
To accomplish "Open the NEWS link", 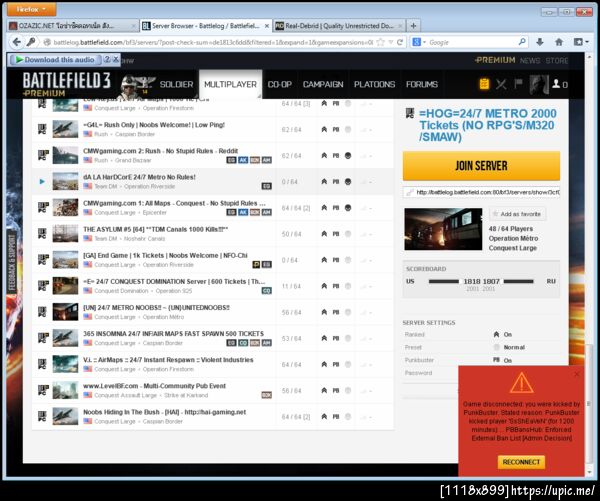I will click(530, 60).
